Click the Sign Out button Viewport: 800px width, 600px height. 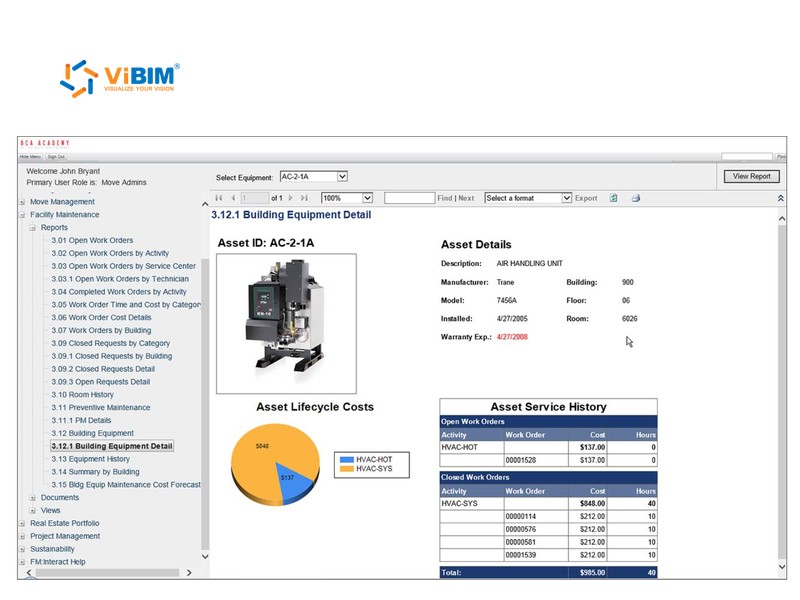(56, 157)
